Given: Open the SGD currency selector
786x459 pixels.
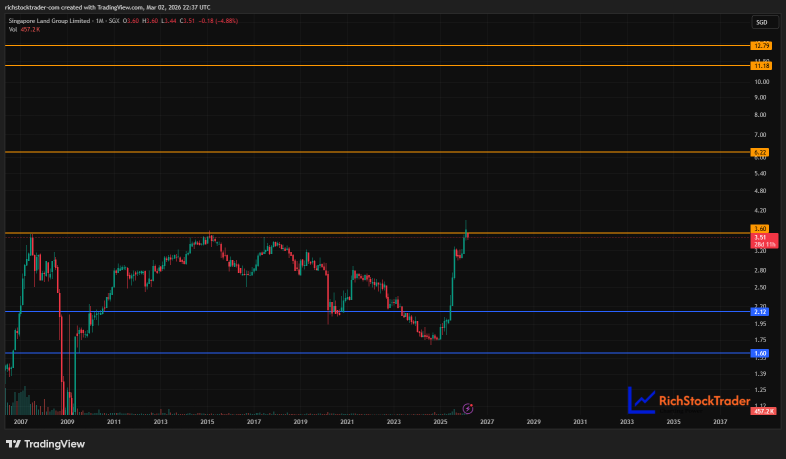Looking at the screenshot, I should (762, 23).
